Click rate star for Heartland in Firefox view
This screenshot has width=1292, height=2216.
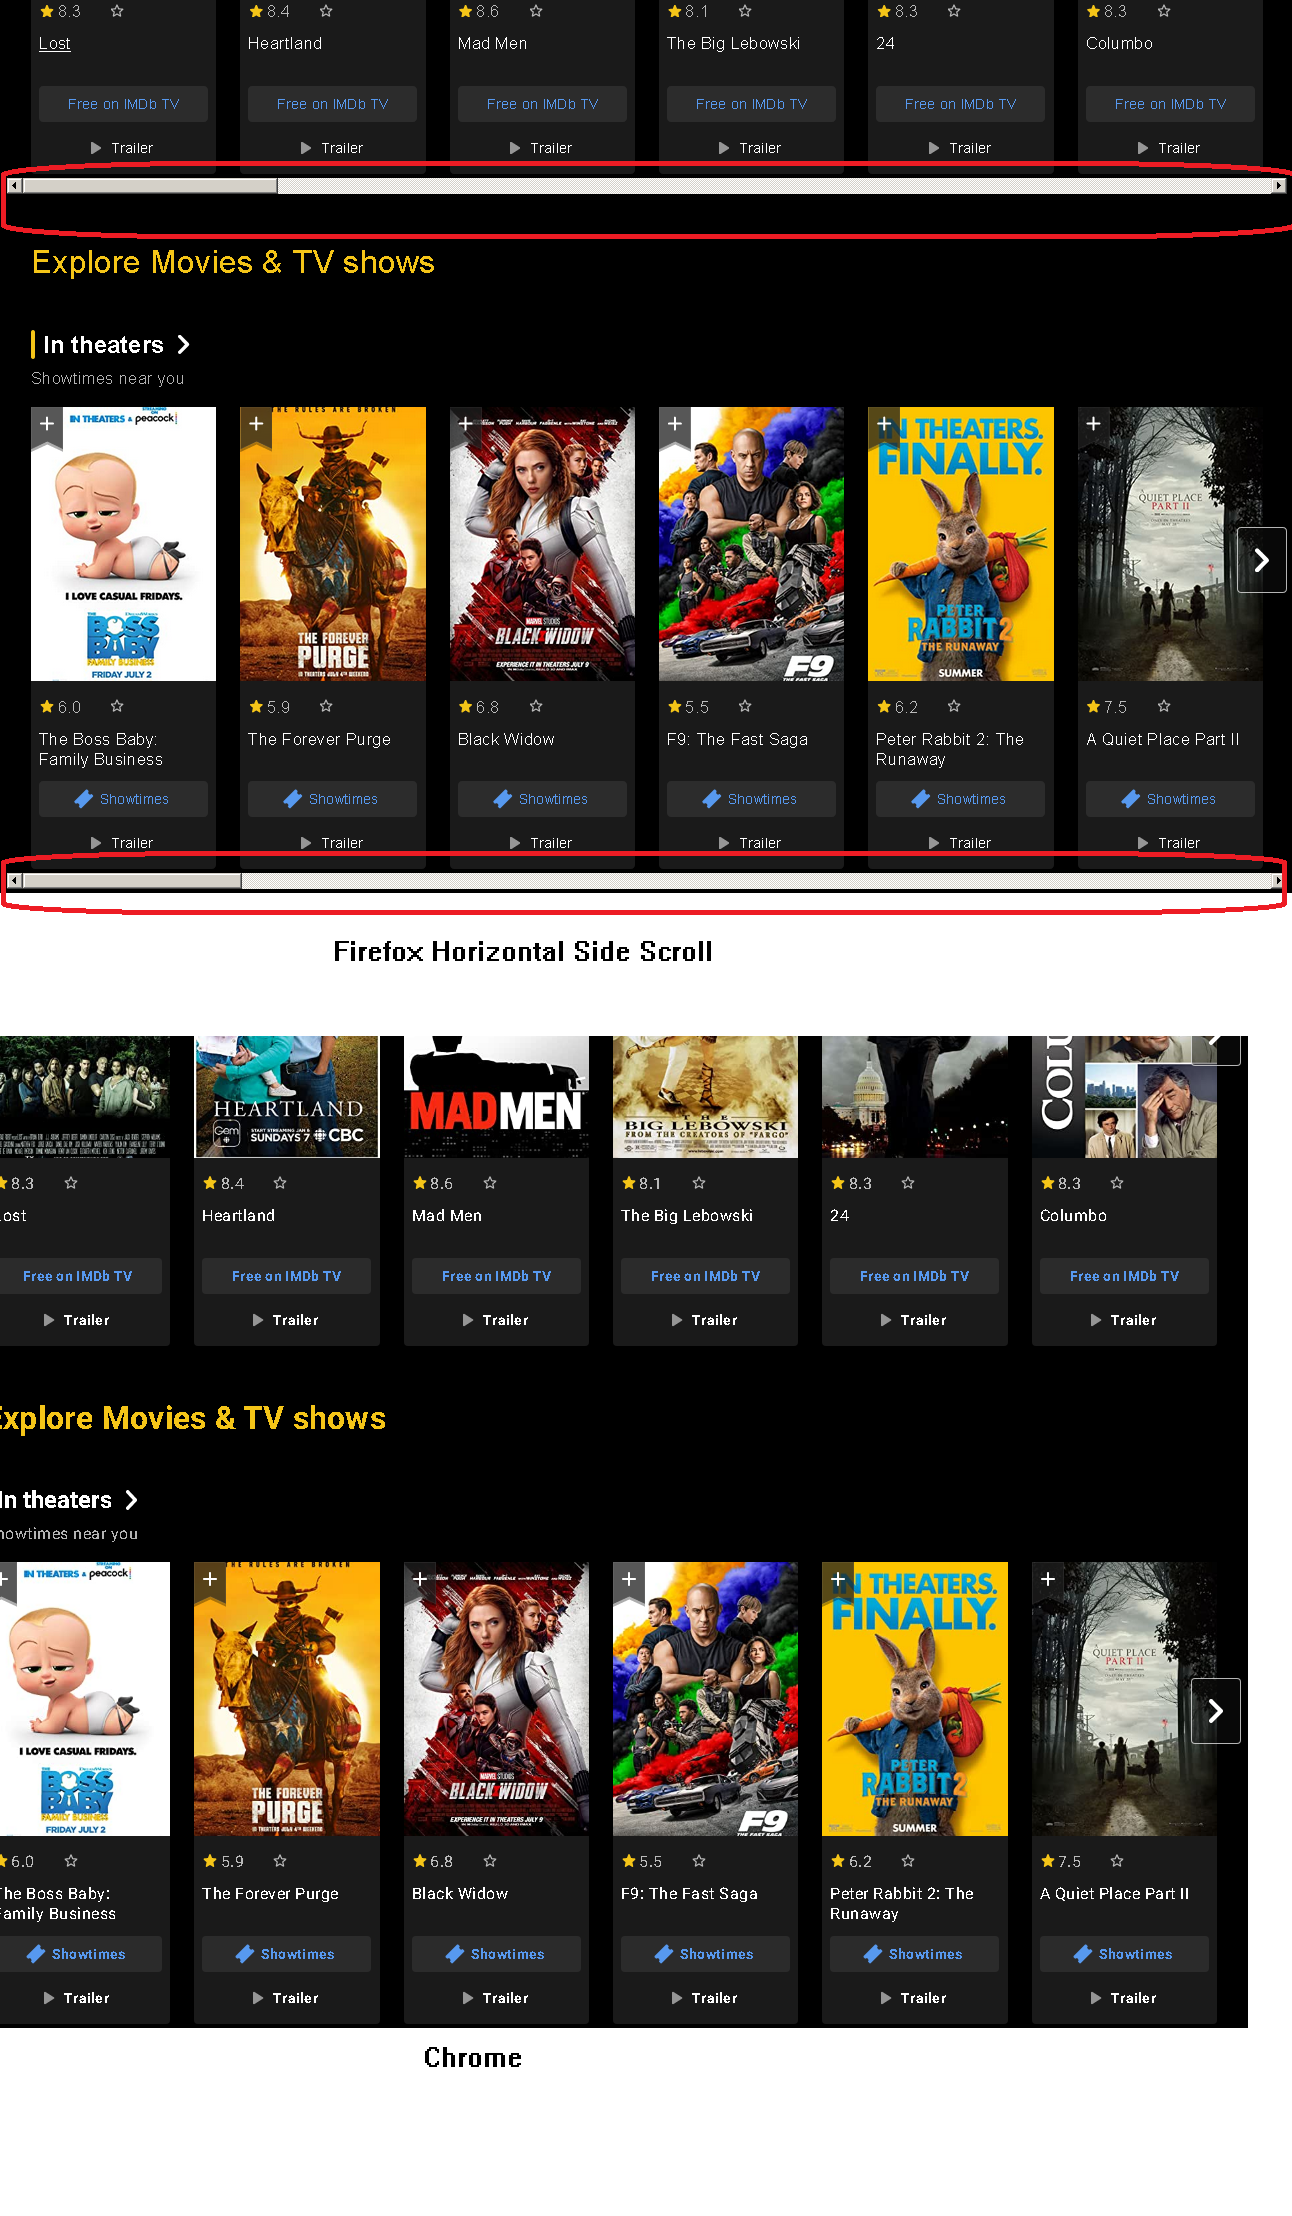coord(326,12)
